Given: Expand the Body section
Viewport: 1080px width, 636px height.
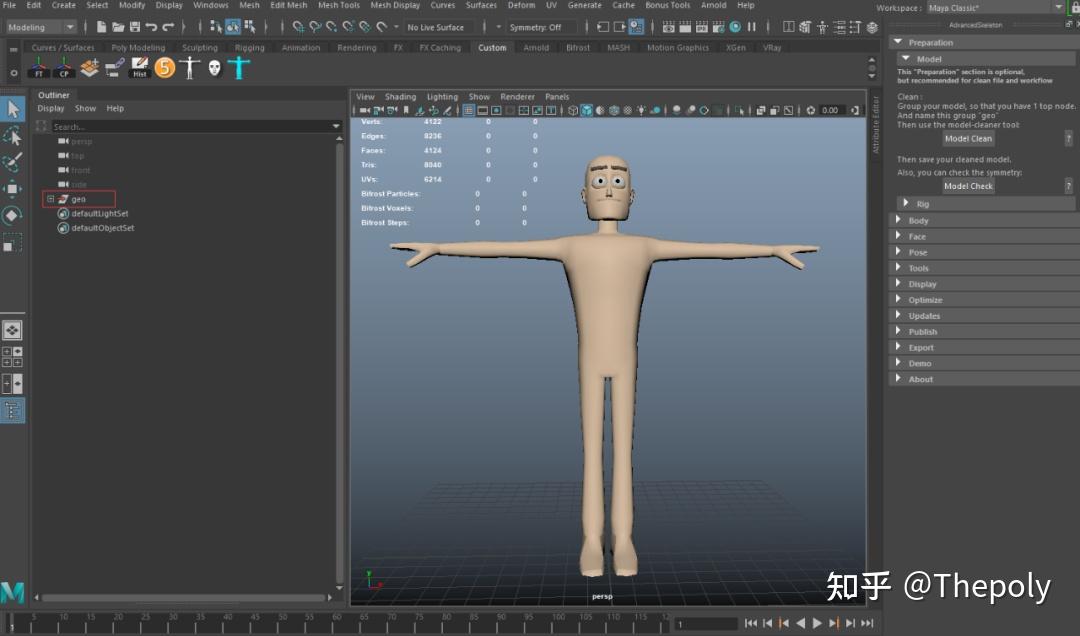Looking at the screenshot, I should coord(918,221).
